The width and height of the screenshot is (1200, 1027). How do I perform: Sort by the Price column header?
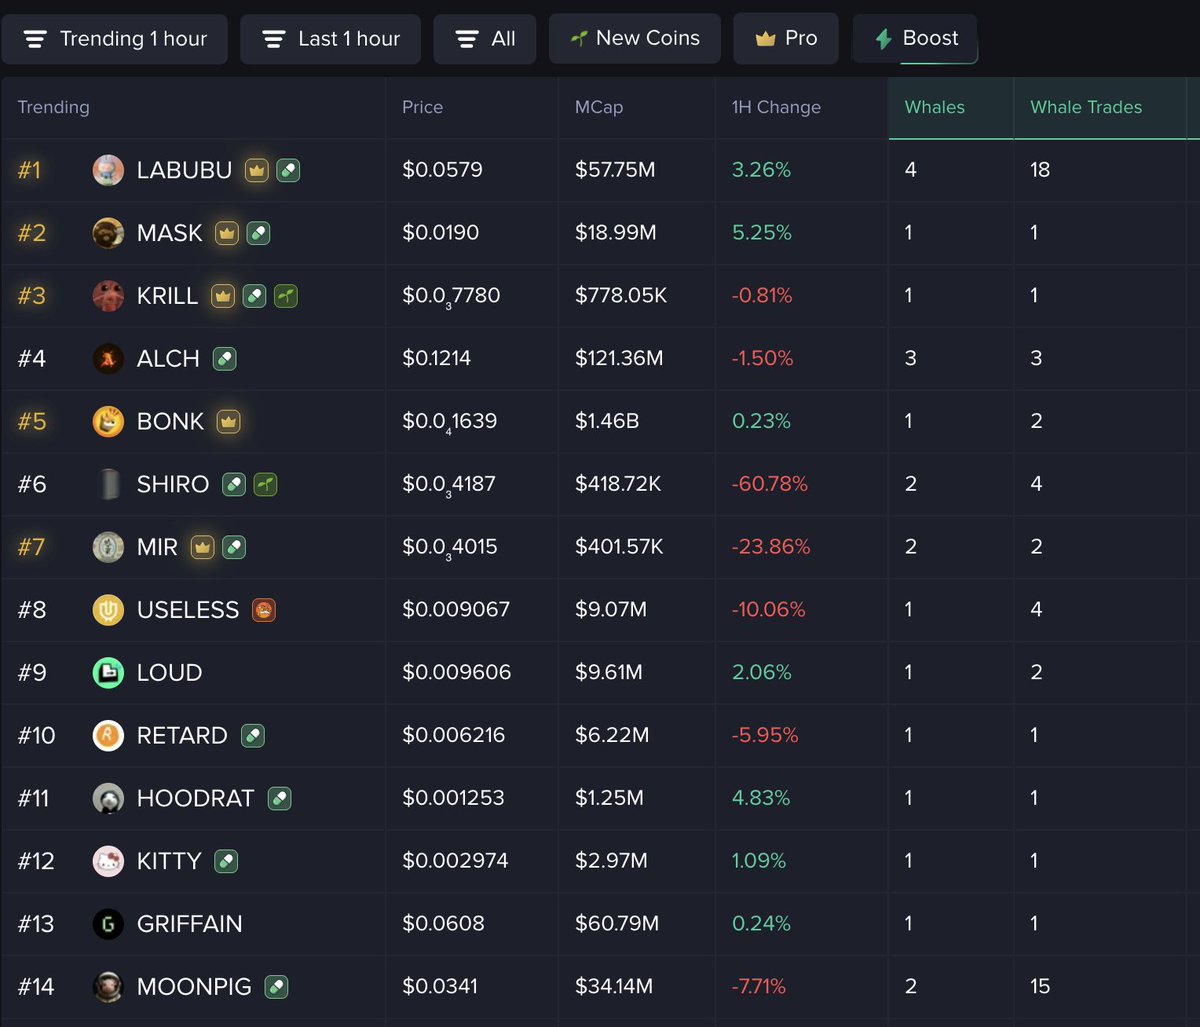(422, 107)
